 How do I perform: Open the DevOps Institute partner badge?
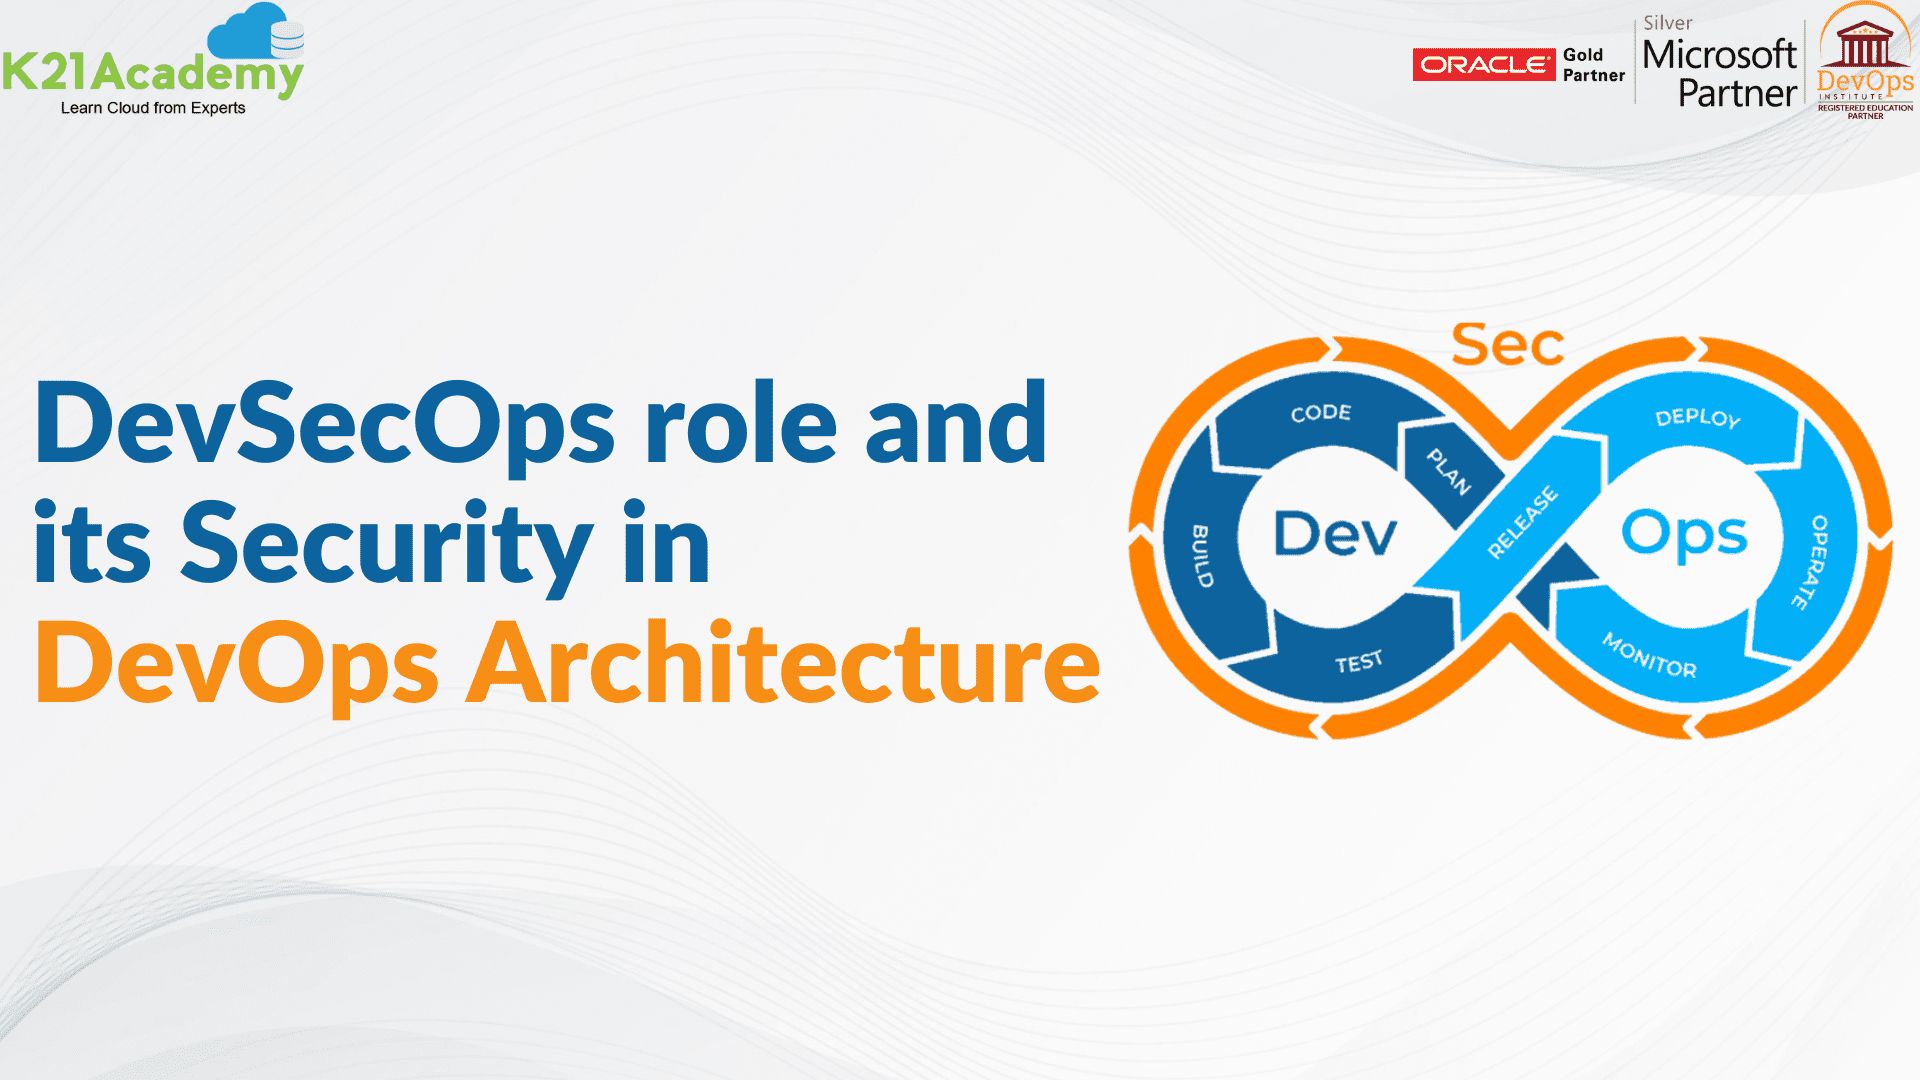pyautogui.click(x=1865, y=65)
